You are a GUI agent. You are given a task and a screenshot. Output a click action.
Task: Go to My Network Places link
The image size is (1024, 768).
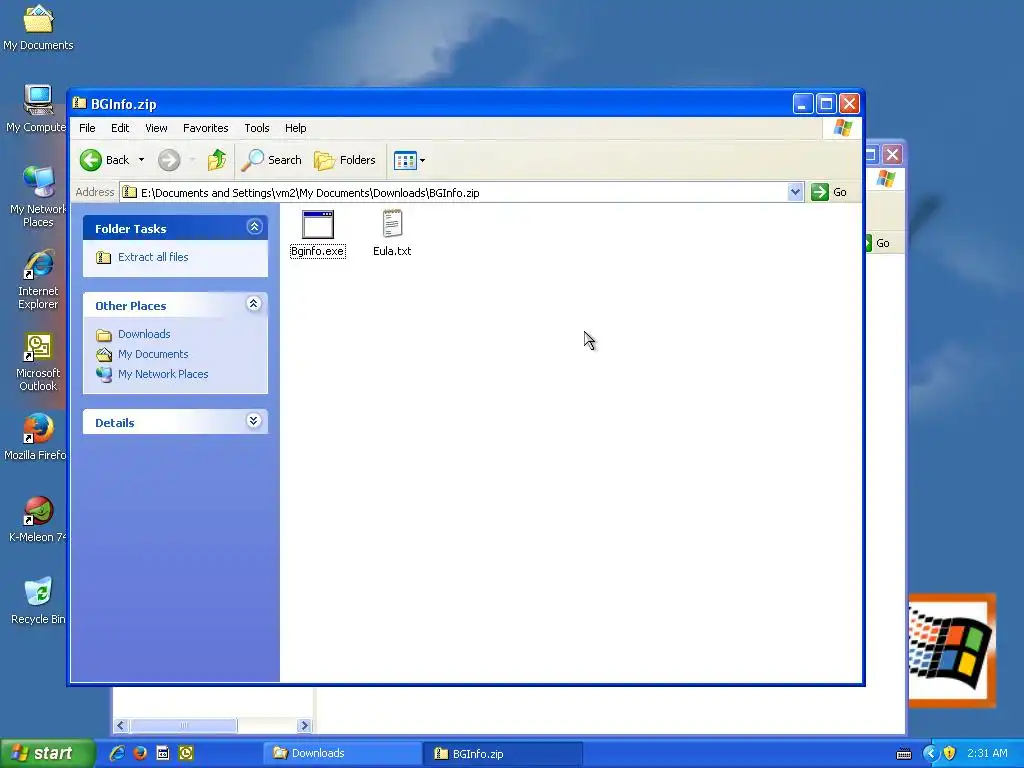point(163,374)
